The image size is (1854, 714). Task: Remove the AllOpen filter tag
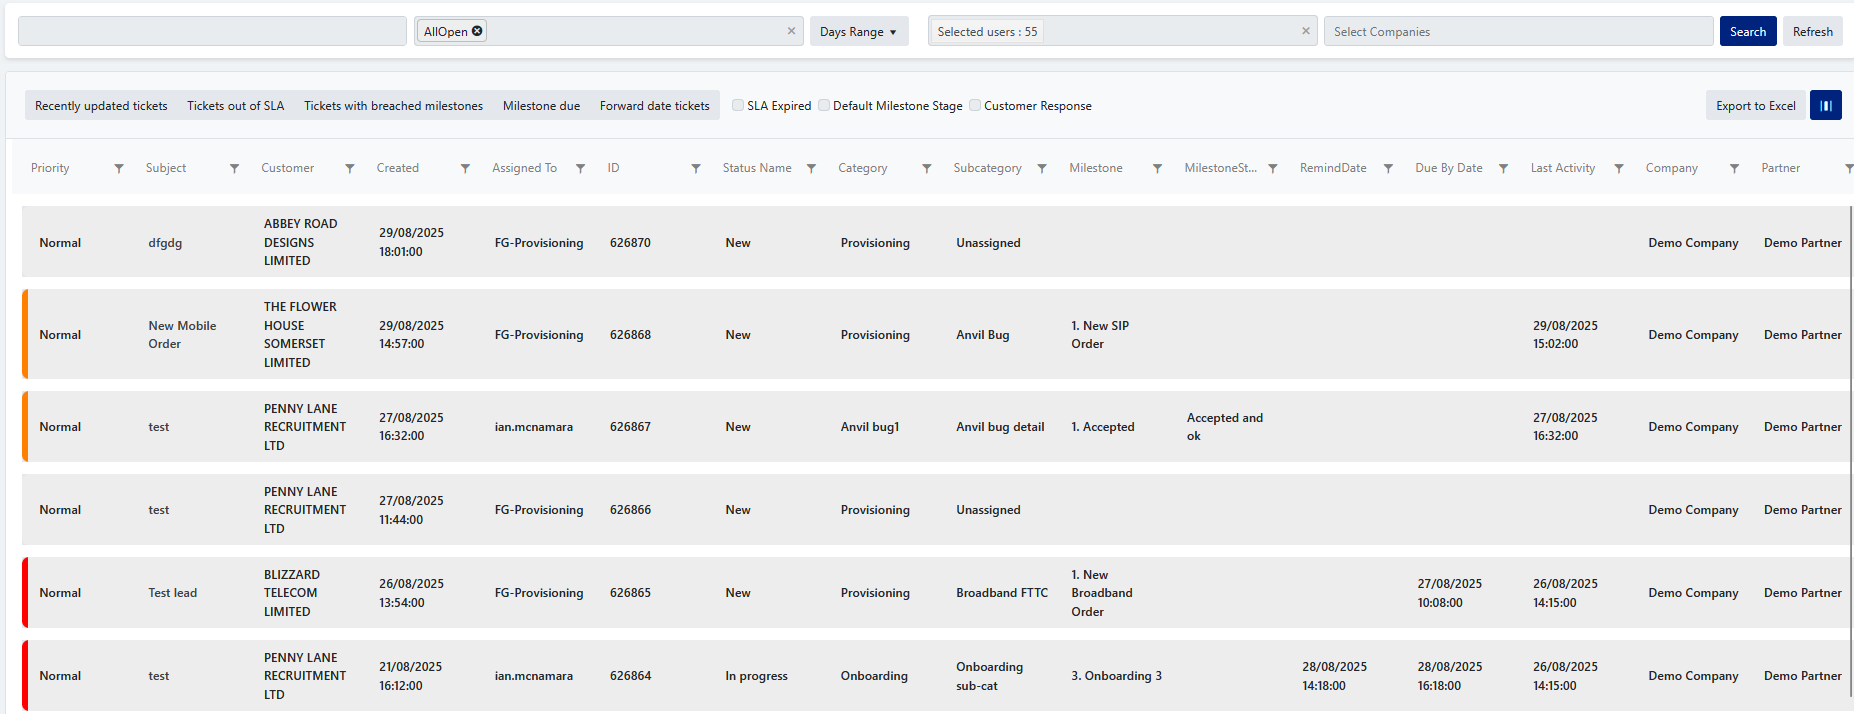point(478,31)
